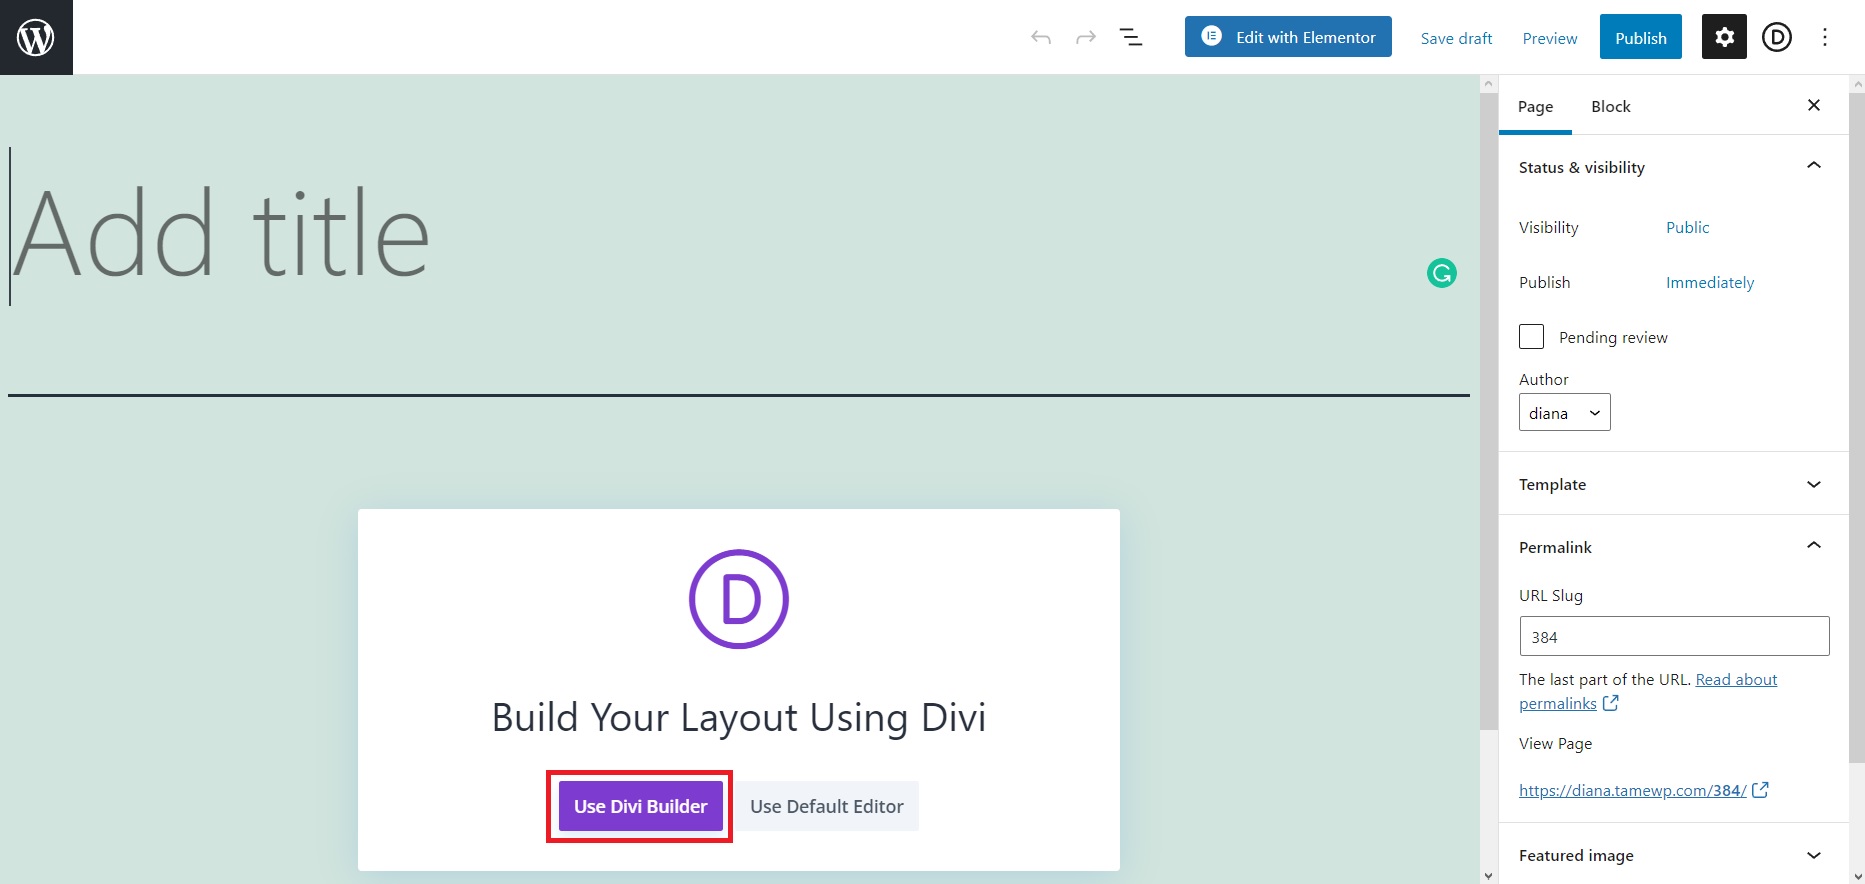Edit with Elementor
1865x884 pixels.
coord(1288,37)
